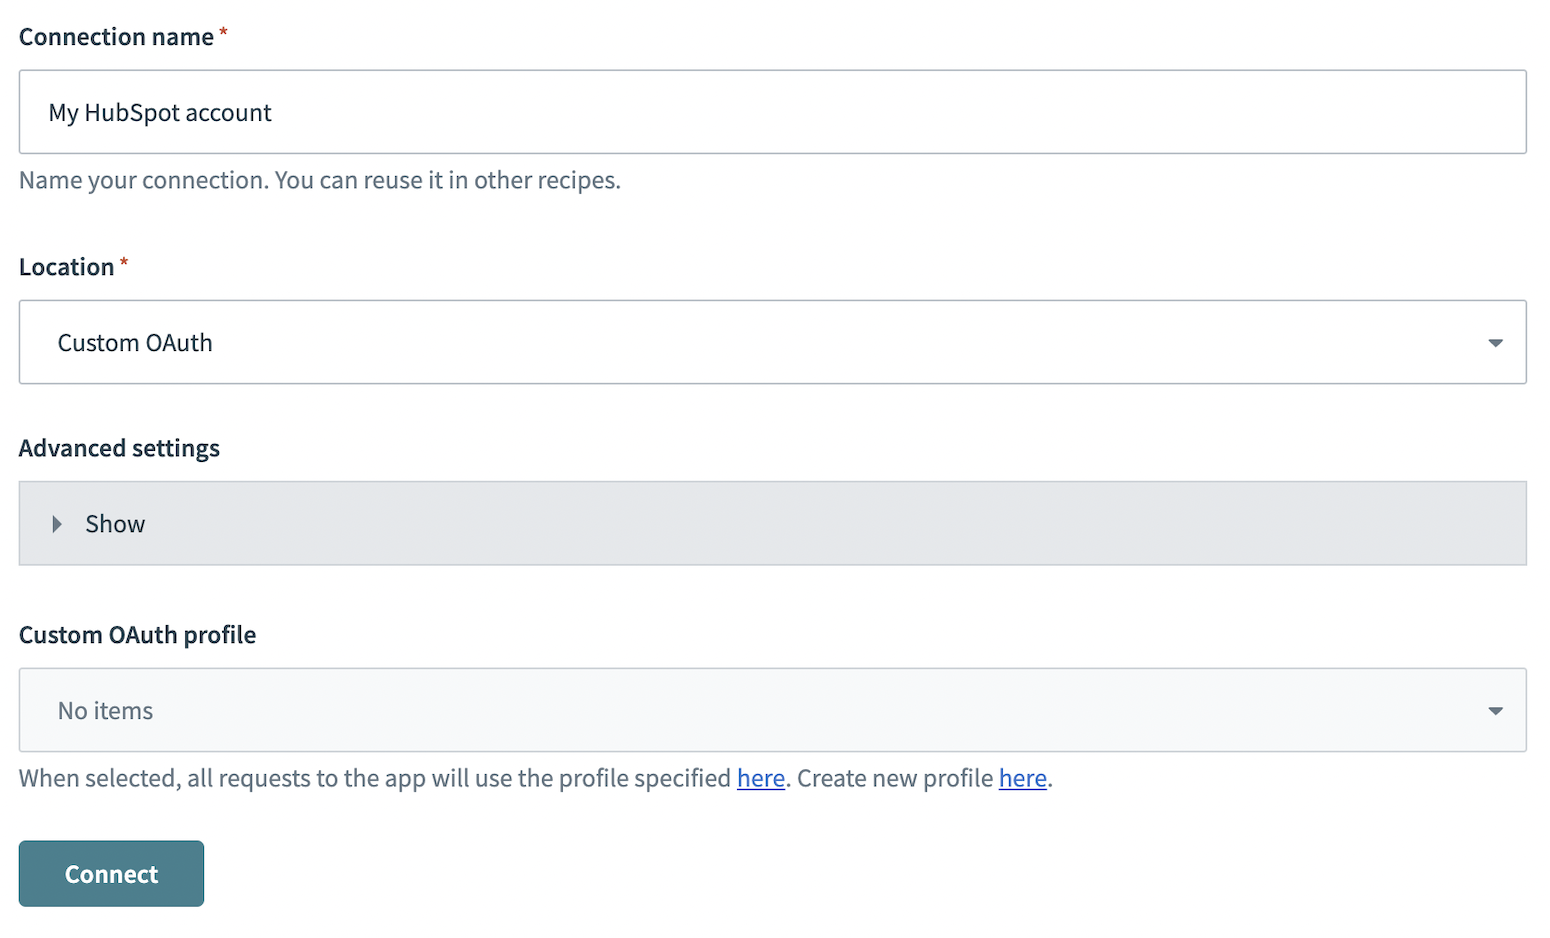The image size is (1550, 938).
Task: Expand the Advanced settings Show section
Action: pos(772,524)
